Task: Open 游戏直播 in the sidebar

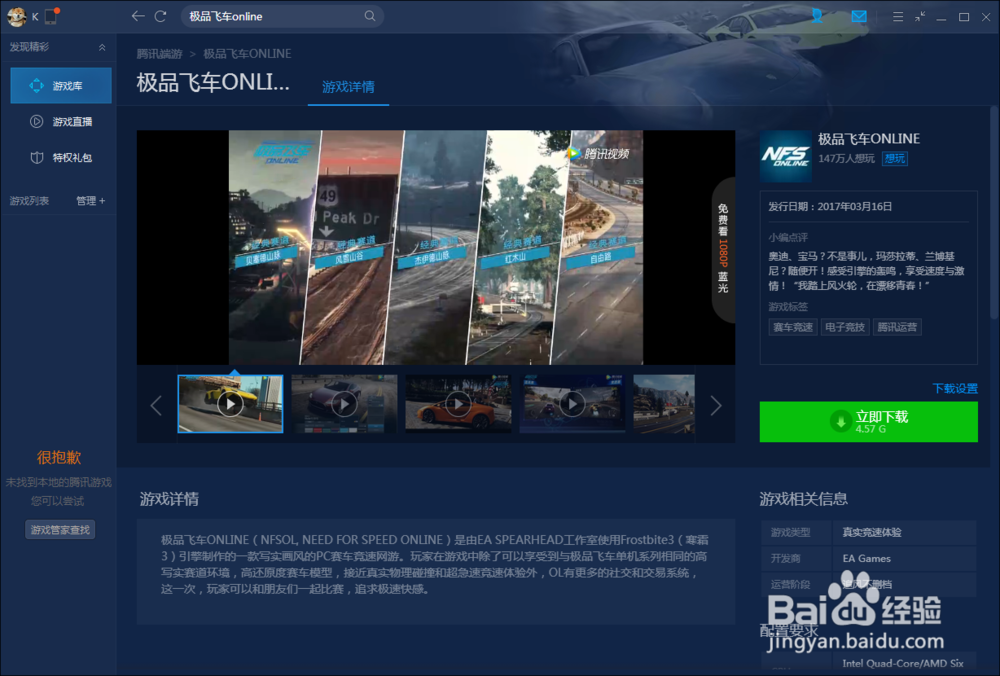Action: pyautogui.click(x=61, y=121)
